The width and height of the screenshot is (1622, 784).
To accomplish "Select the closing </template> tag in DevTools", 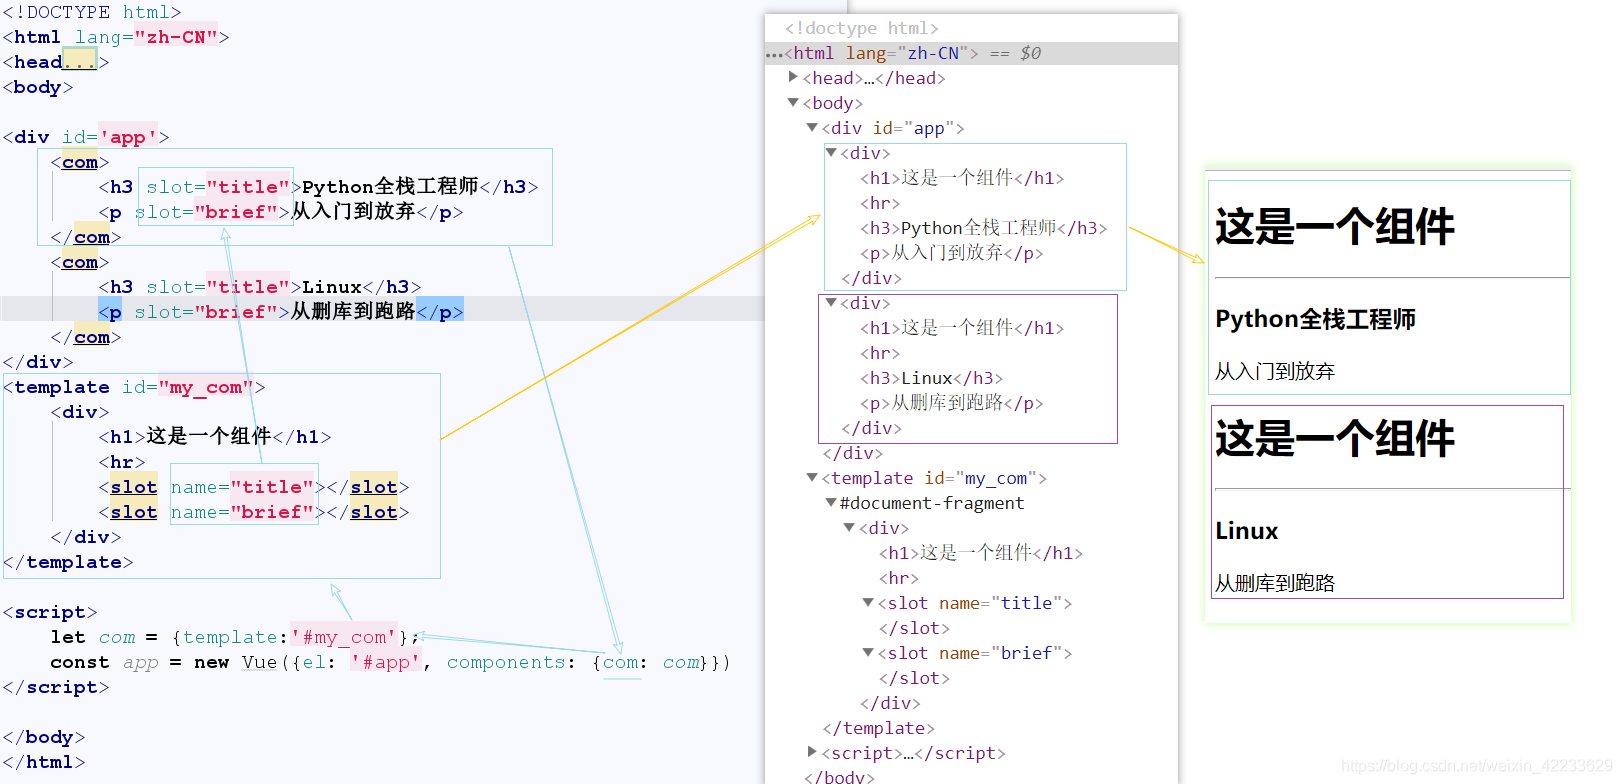I will tap(879, 728).
